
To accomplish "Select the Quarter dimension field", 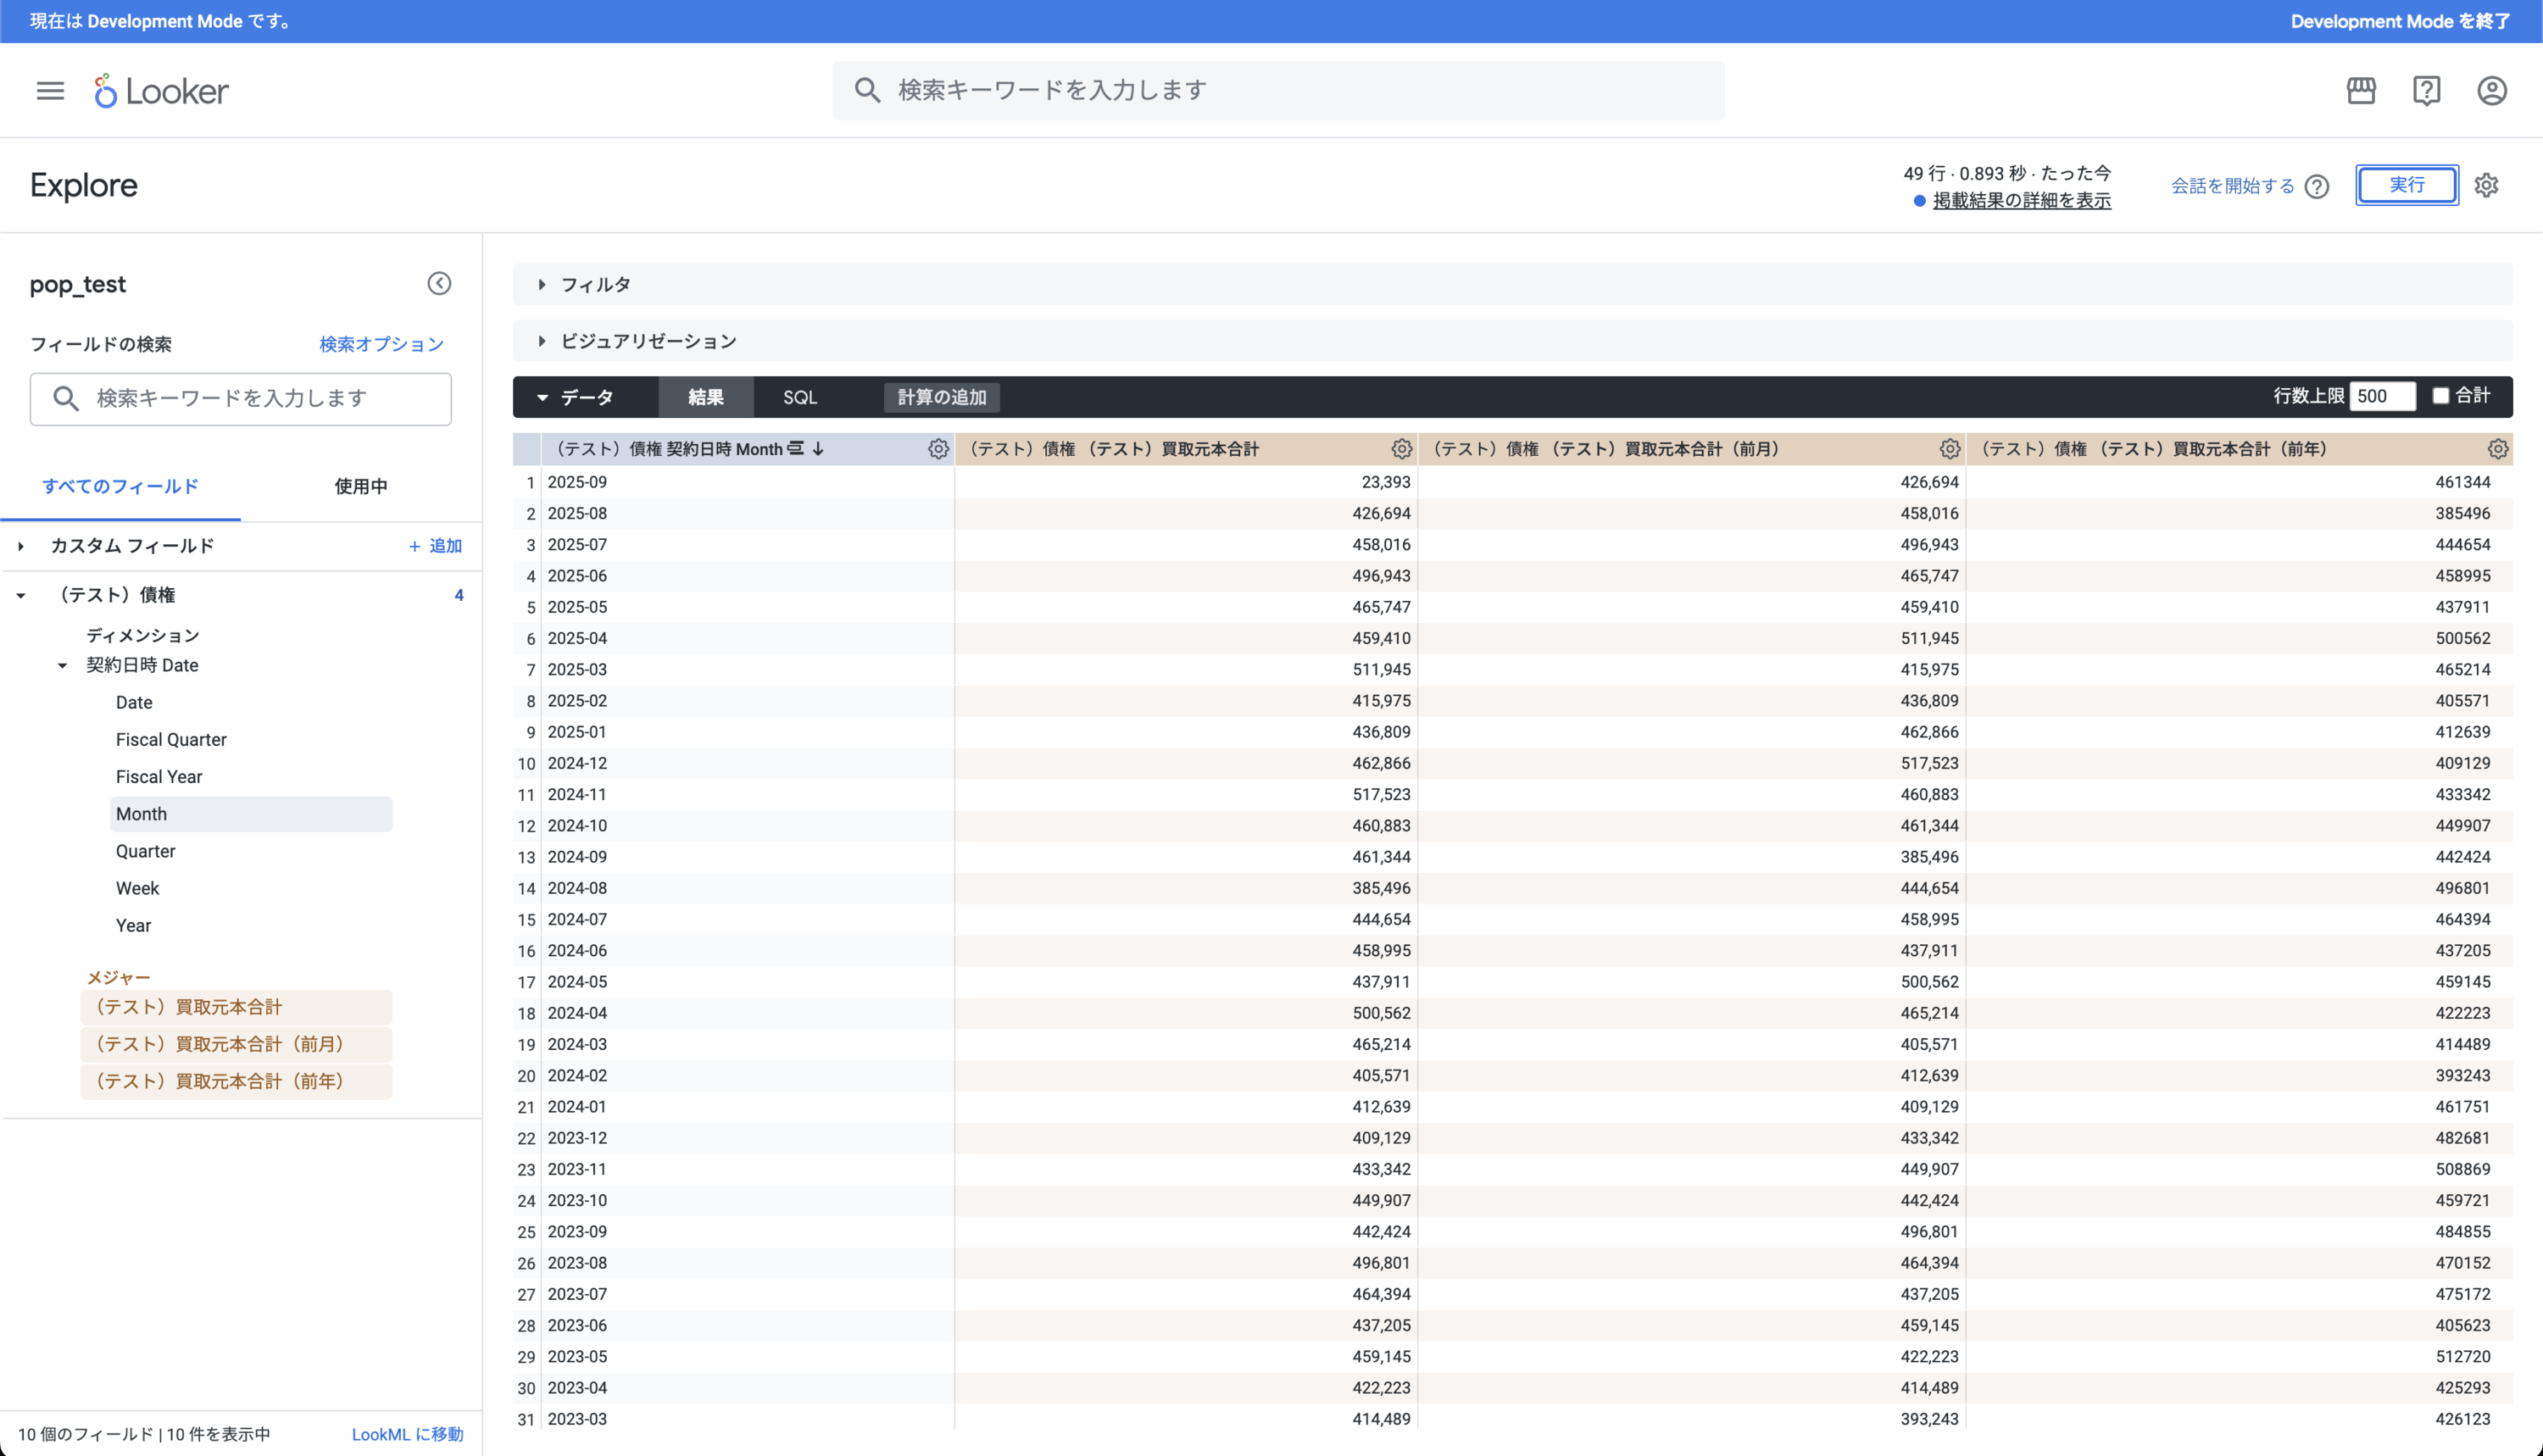I will (x=146, y=851).
